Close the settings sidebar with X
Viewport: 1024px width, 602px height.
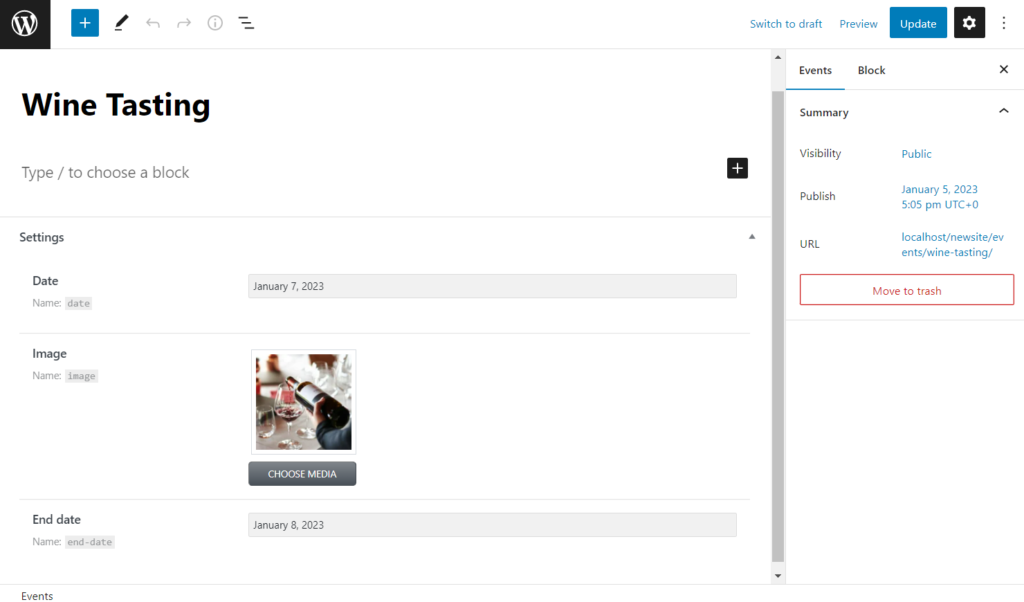[x=1004, y=69]
